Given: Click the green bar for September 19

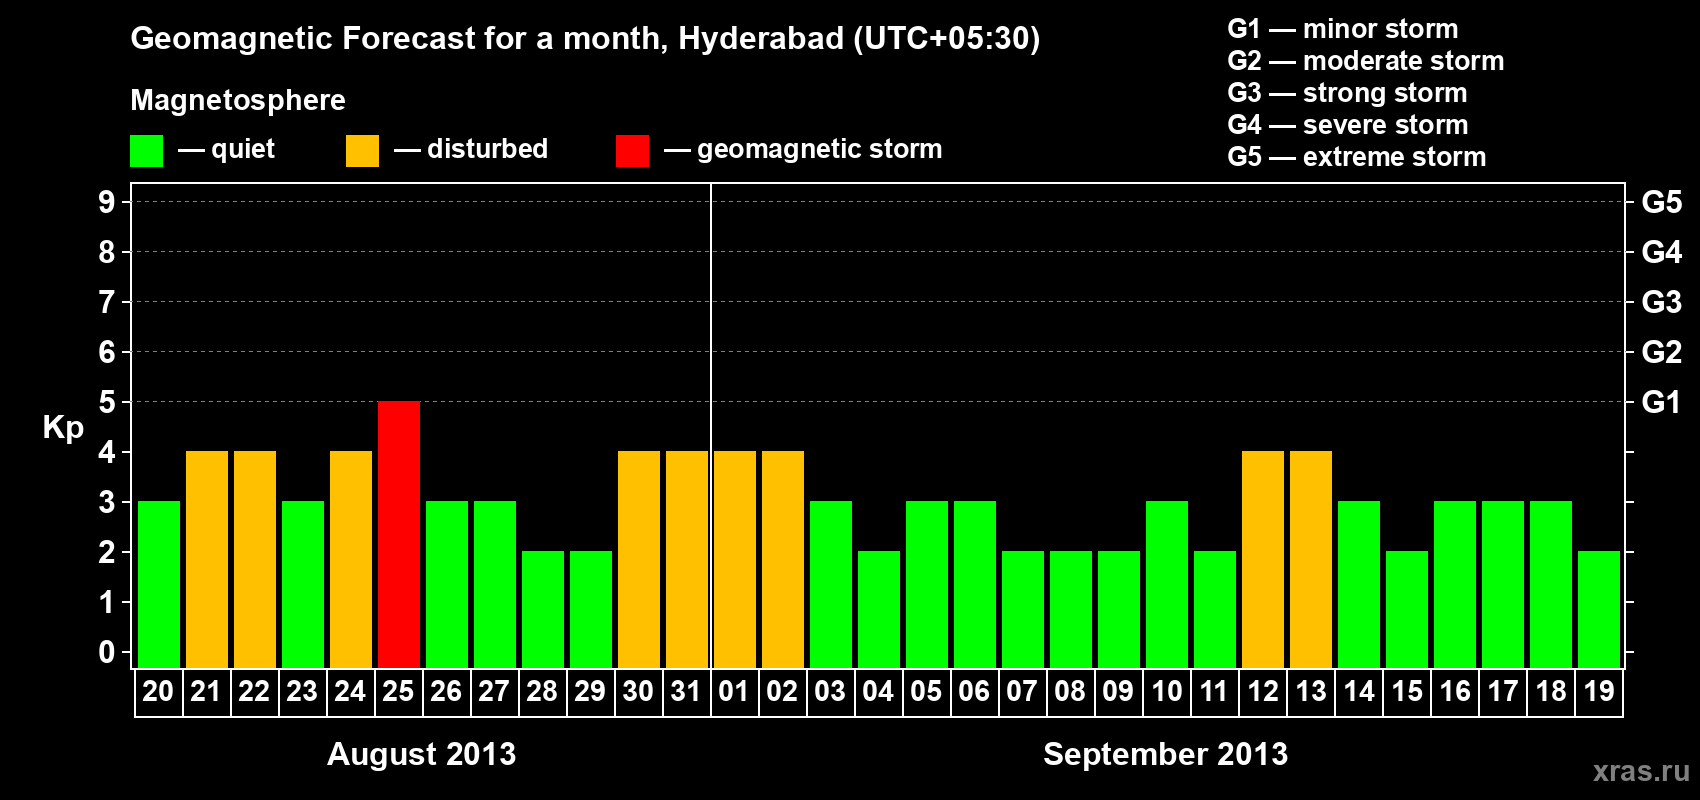Looking at the screenshot, I should [x=1599, y=610].
